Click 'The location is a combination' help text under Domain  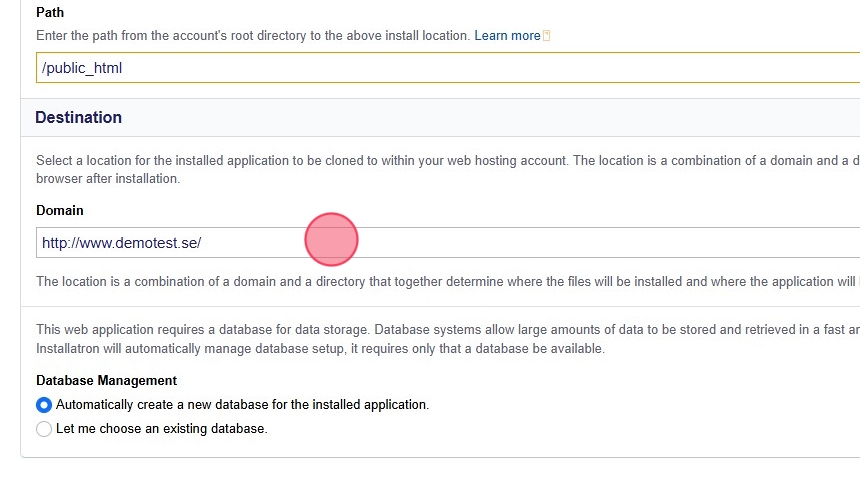click(x=300, y=282)
